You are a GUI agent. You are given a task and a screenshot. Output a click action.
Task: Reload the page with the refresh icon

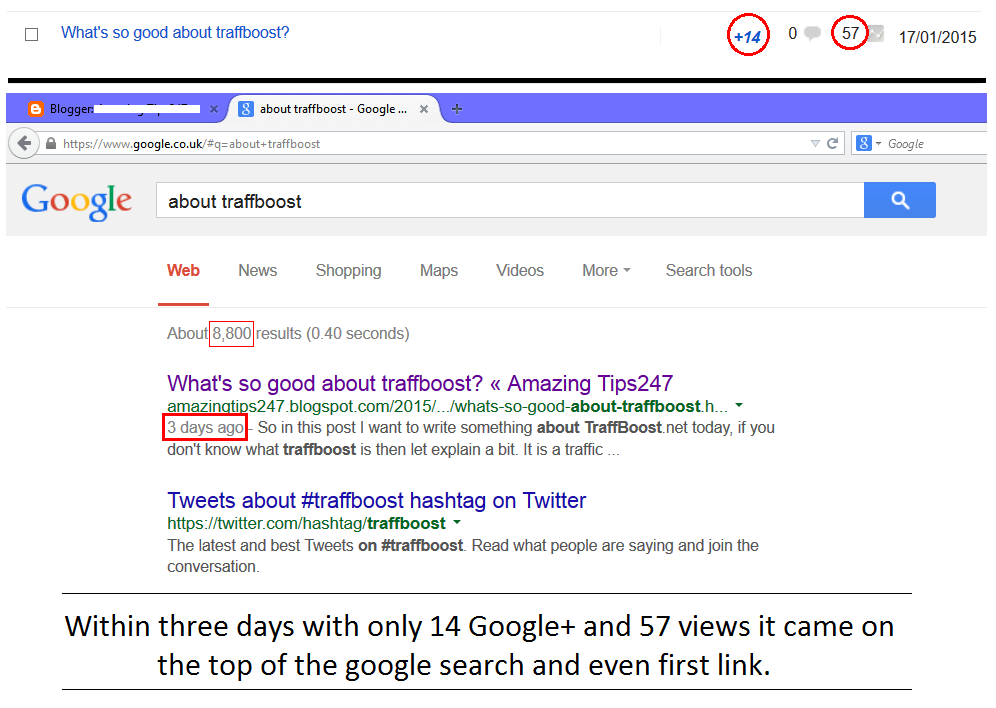[832, 144]
